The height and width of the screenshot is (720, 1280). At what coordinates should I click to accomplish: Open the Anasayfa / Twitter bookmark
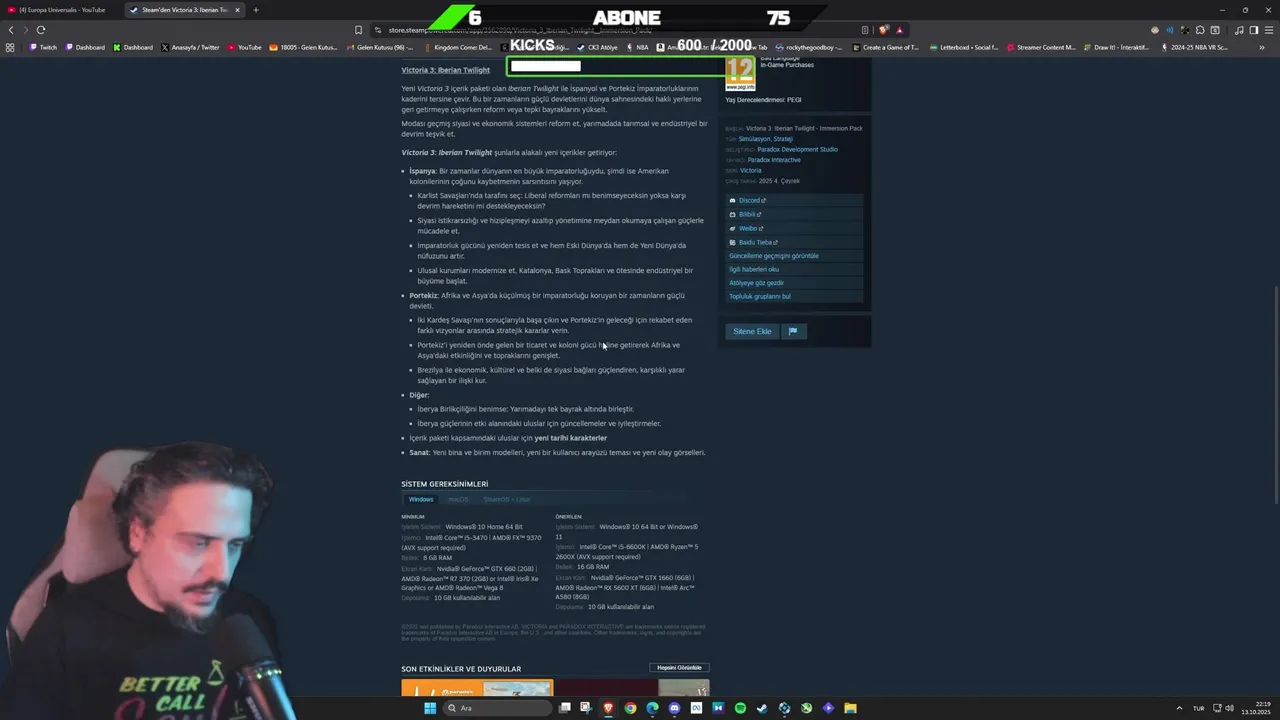pyautogui.click(x=189, y=47)
